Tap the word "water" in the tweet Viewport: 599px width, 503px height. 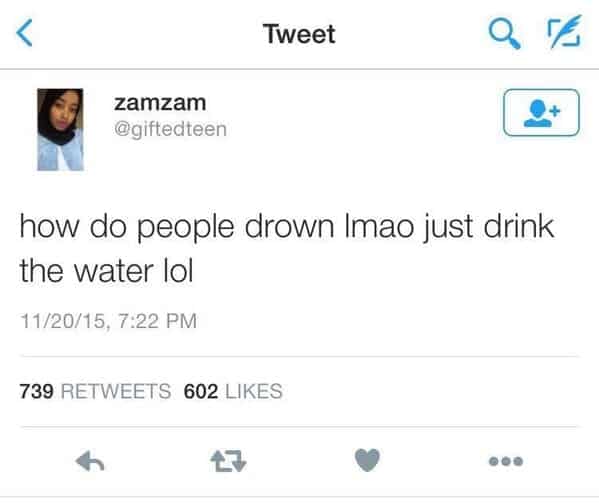coord(114,271)
